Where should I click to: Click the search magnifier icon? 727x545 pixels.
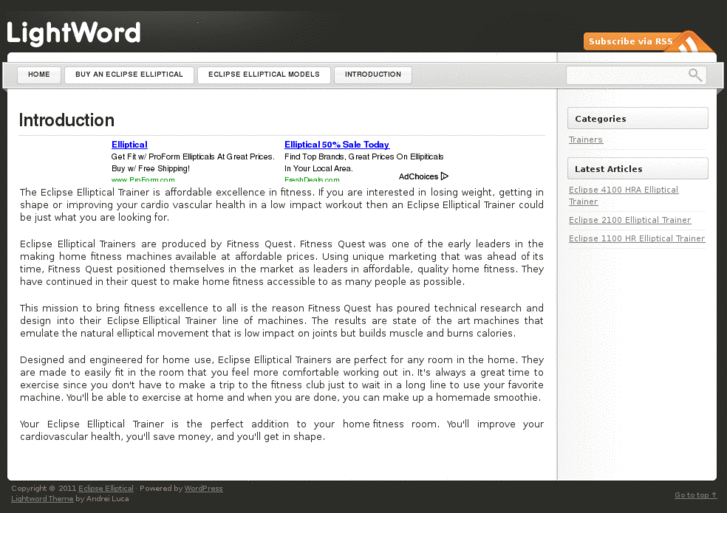[x=695, y=75]
